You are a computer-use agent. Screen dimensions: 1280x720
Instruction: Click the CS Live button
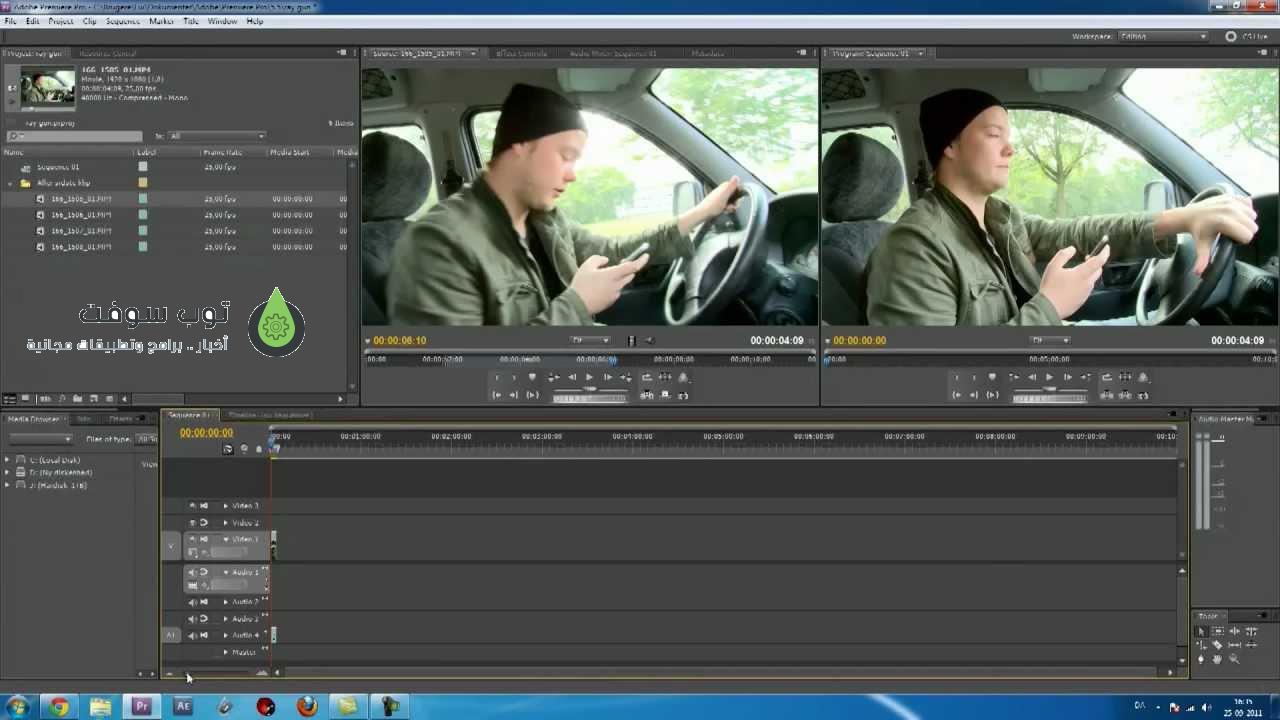point(1246,36)
